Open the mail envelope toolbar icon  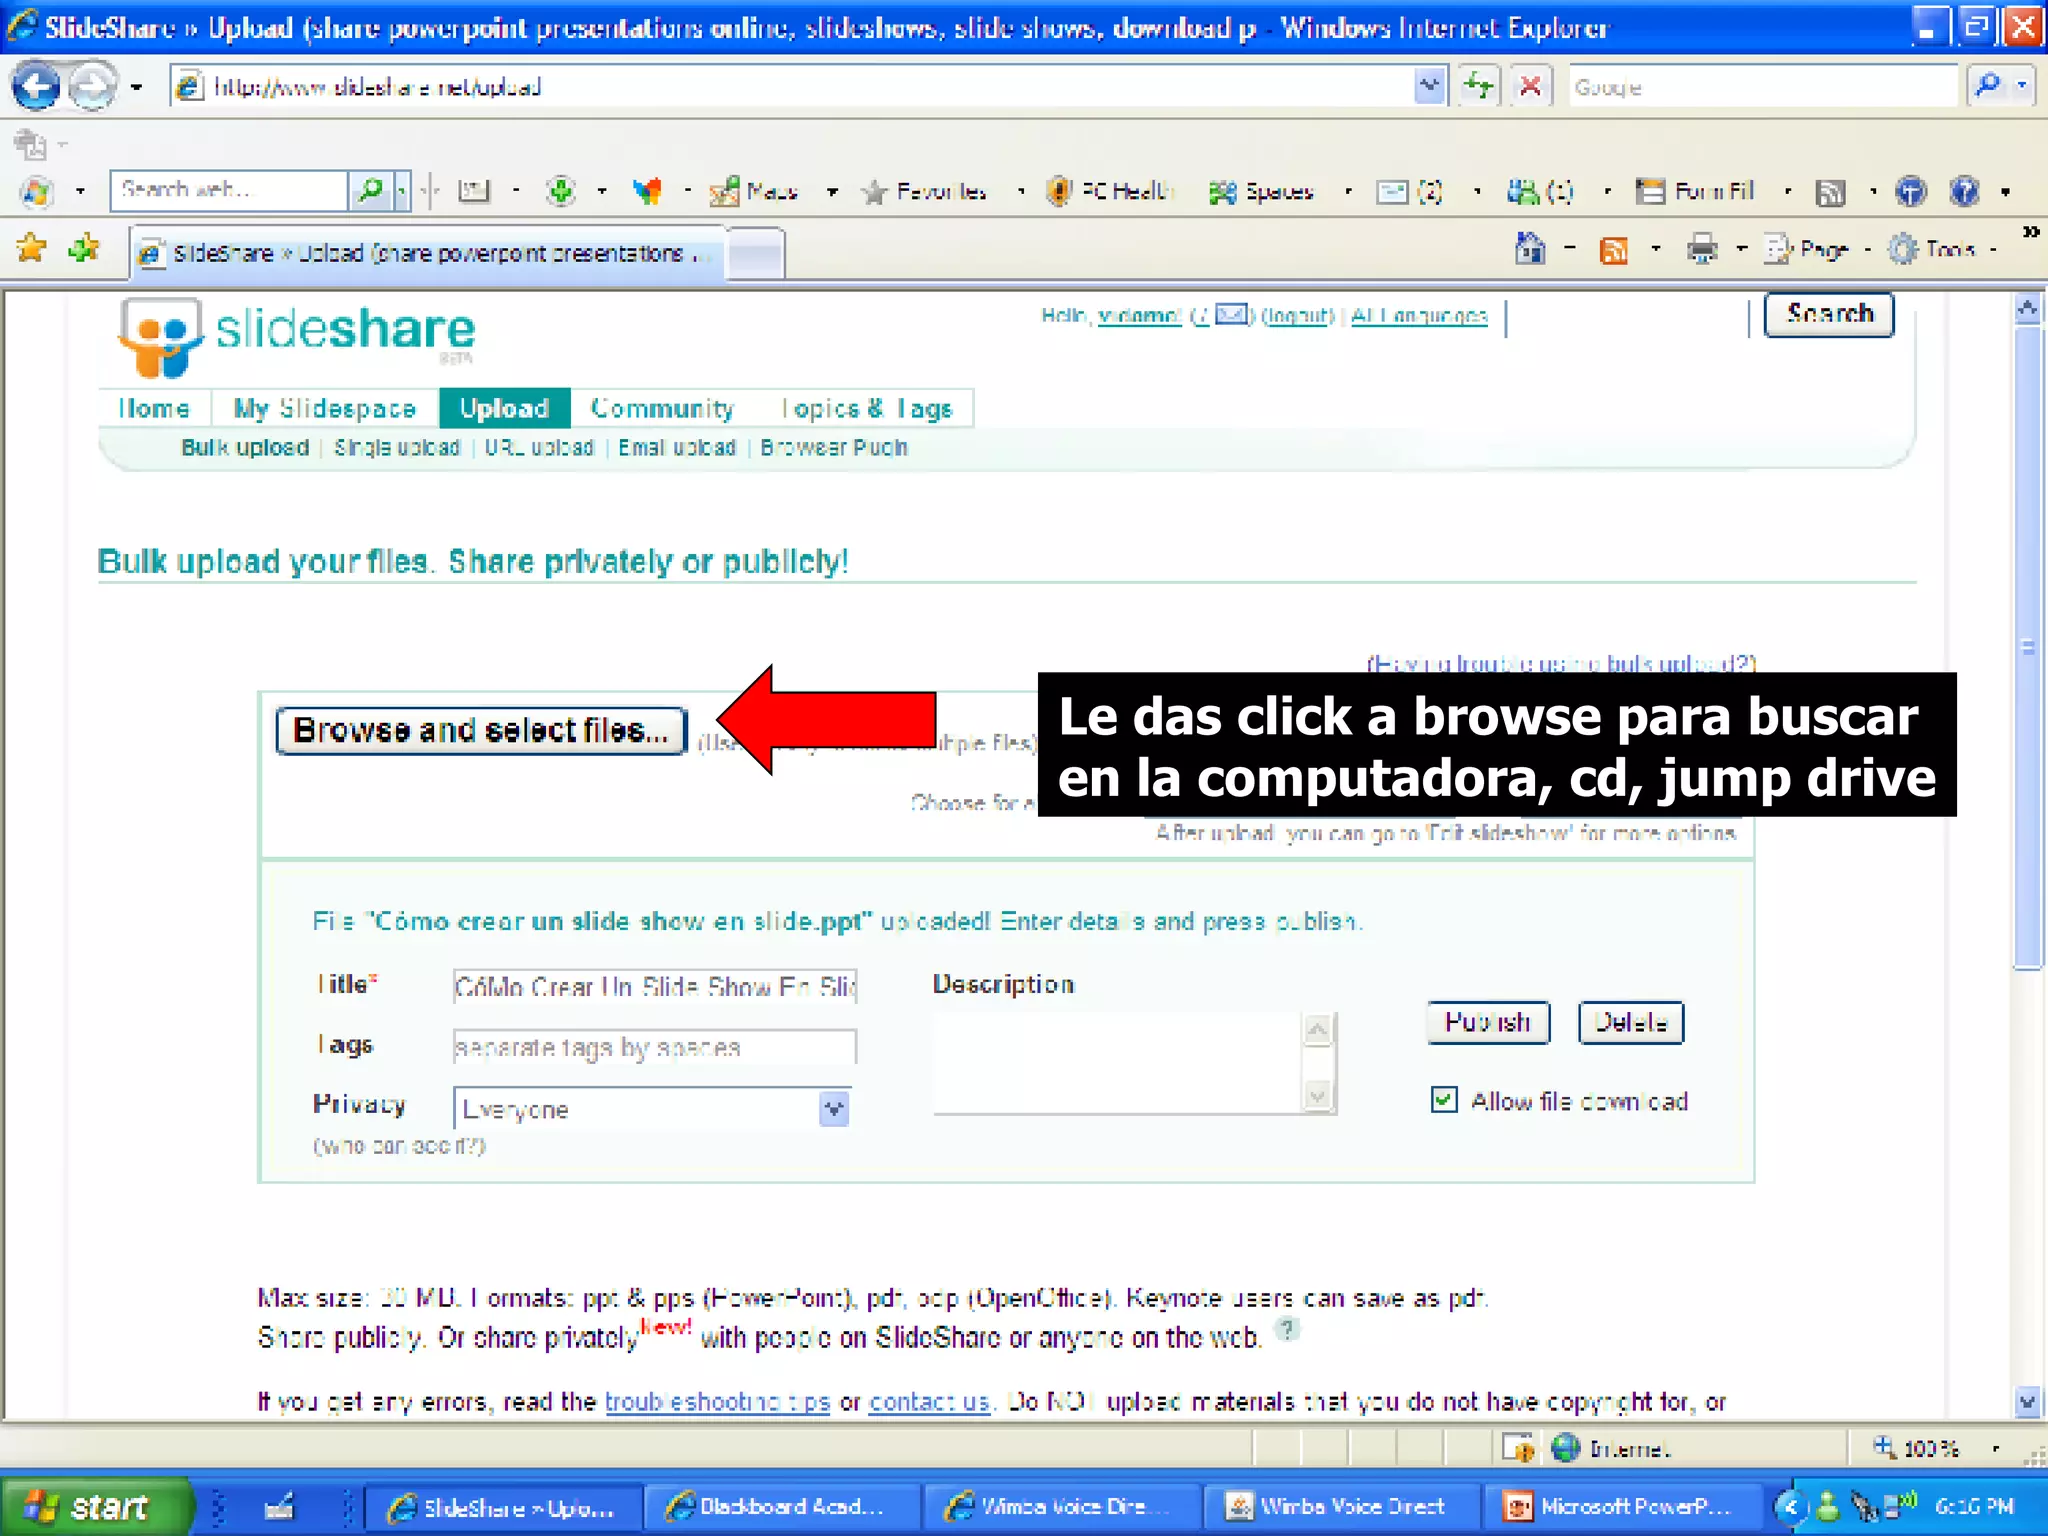pos(1391,191)
